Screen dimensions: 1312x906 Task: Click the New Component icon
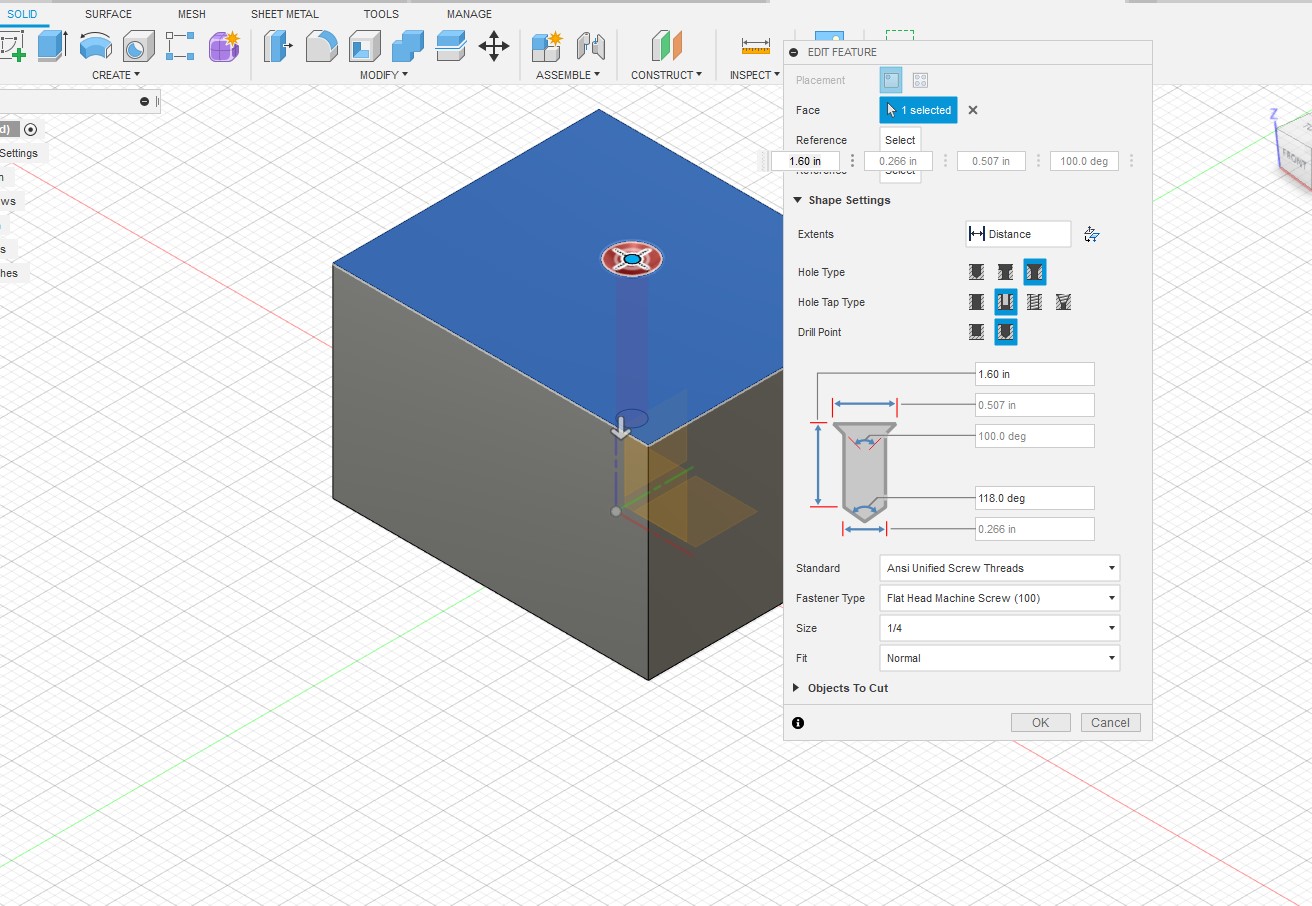547,46
